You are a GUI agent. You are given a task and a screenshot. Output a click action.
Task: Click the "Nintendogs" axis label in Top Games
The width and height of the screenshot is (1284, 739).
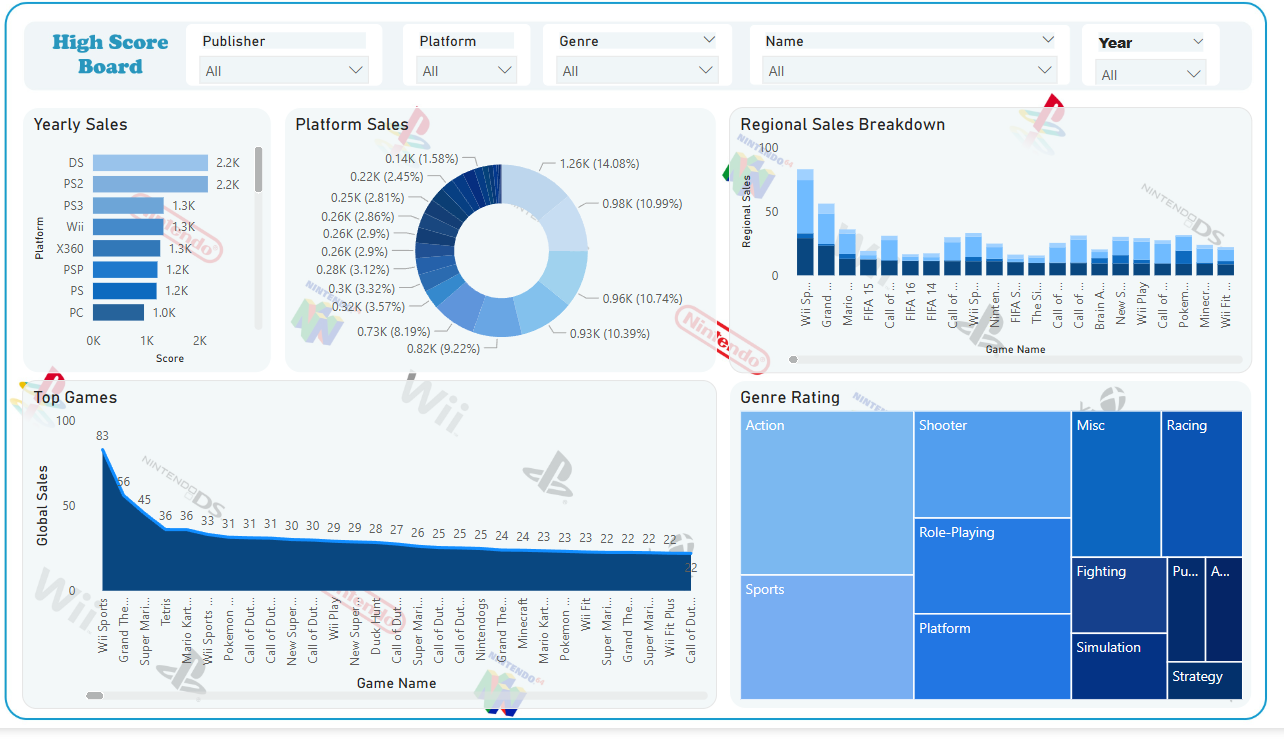481,631
